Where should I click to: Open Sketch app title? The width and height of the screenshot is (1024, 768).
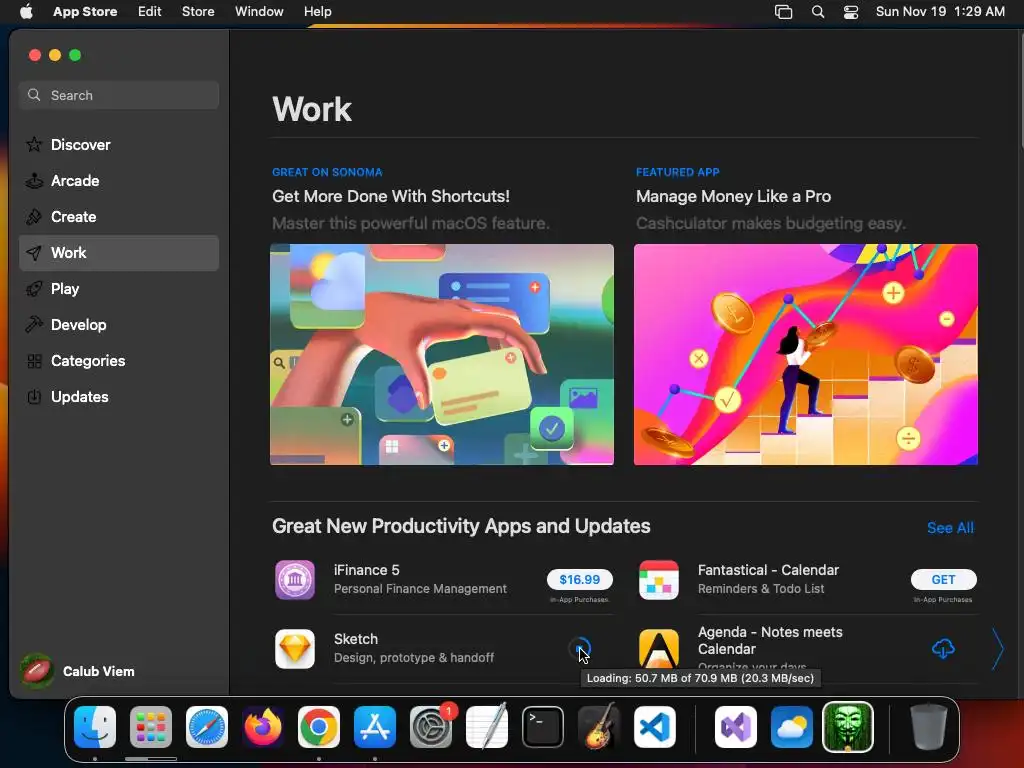356,639
